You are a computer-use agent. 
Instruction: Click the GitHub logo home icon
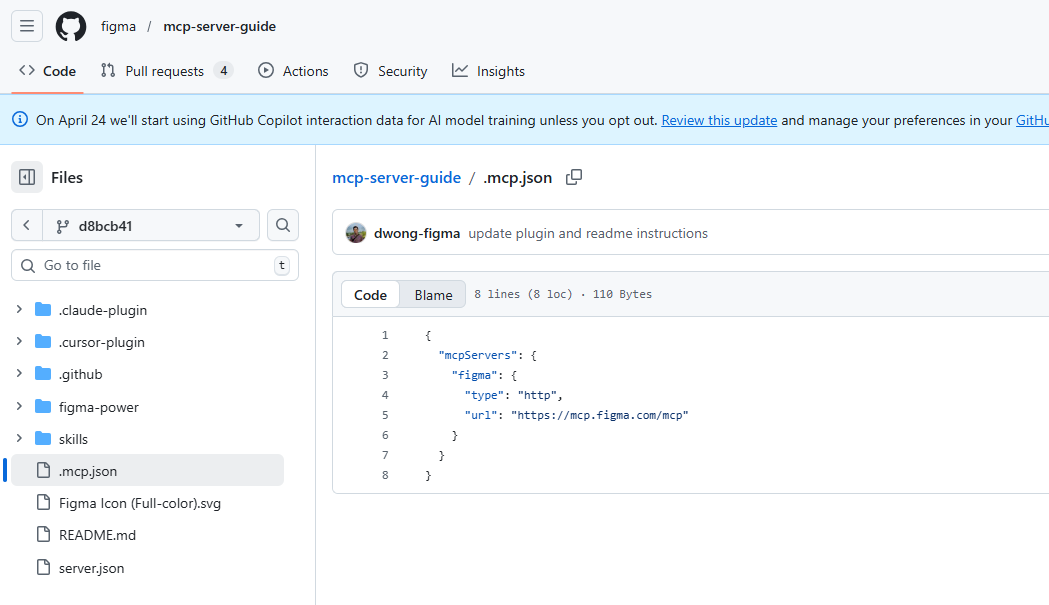tap(71, 26)
